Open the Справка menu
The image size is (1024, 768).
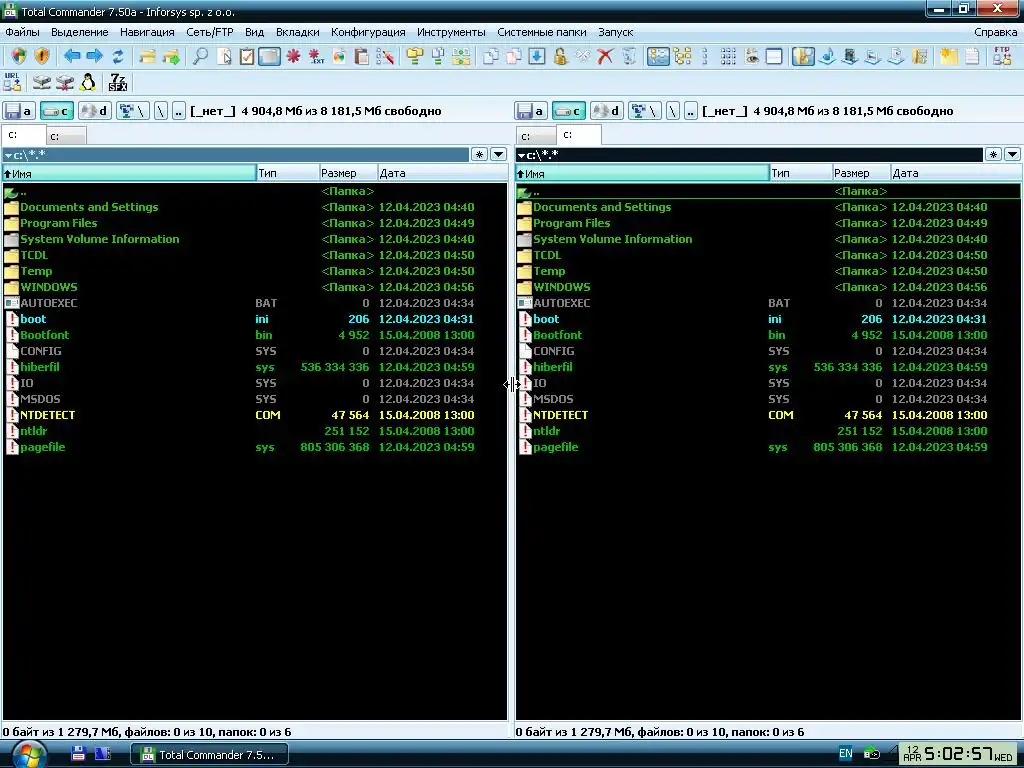tap(995, 32)
